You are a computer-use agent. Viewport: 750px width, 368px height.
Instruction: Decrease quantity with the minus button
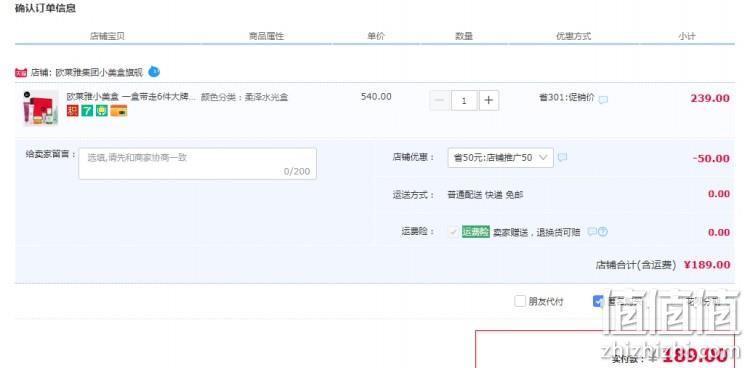[x=440, y=100]
